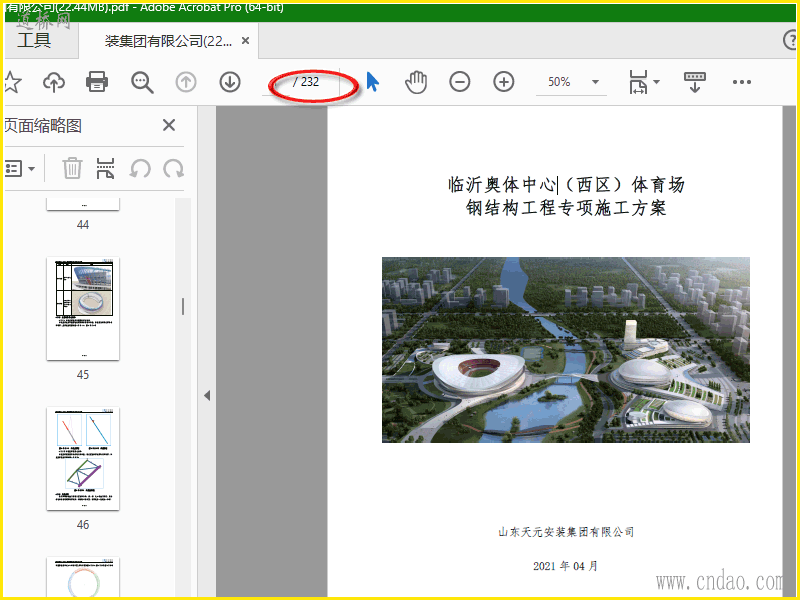Go to next page with down arrow
Image resolution: width=800 pixels, height=600 pixels.
click(x=230, y=82)
